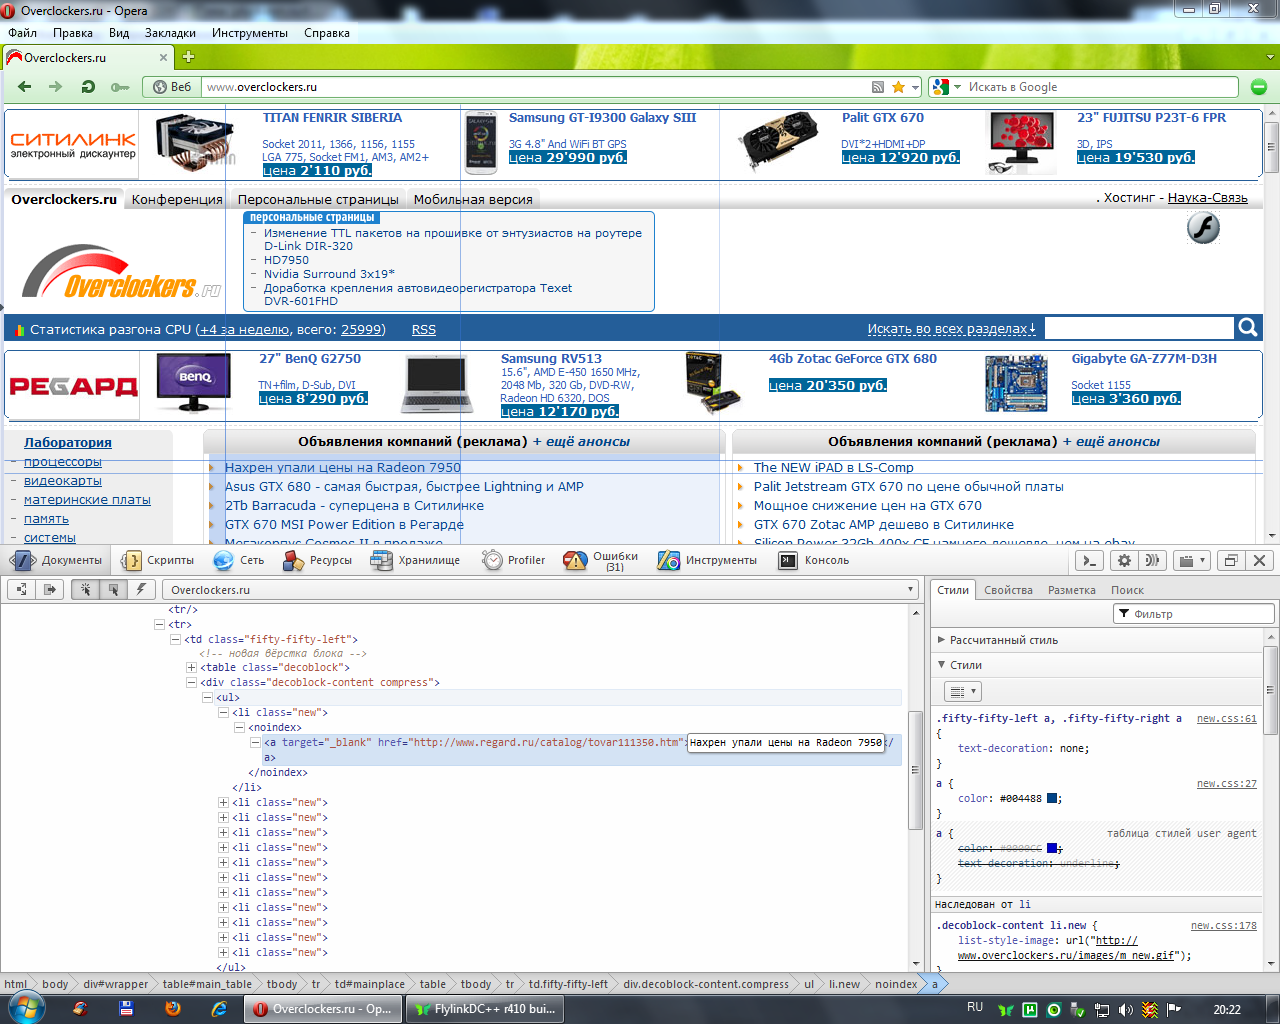Click the Flash plugin placeholder icon

pos(1203,228)
